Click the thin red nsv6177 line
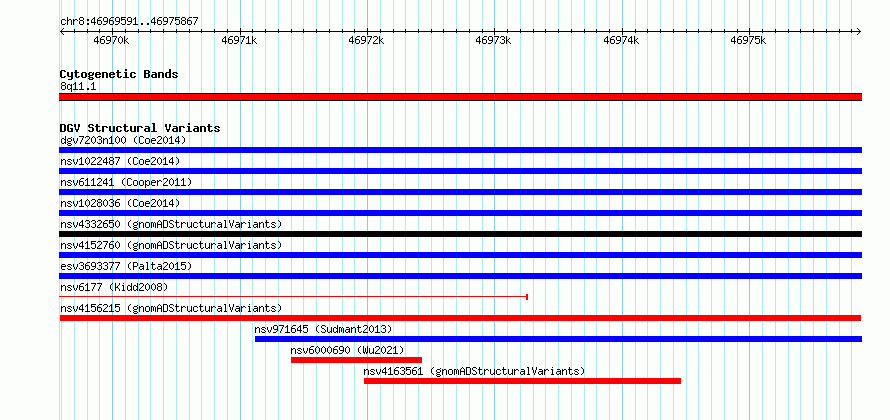Image resolution: width=890 pixels, height=420 pixels. [293, 297]
